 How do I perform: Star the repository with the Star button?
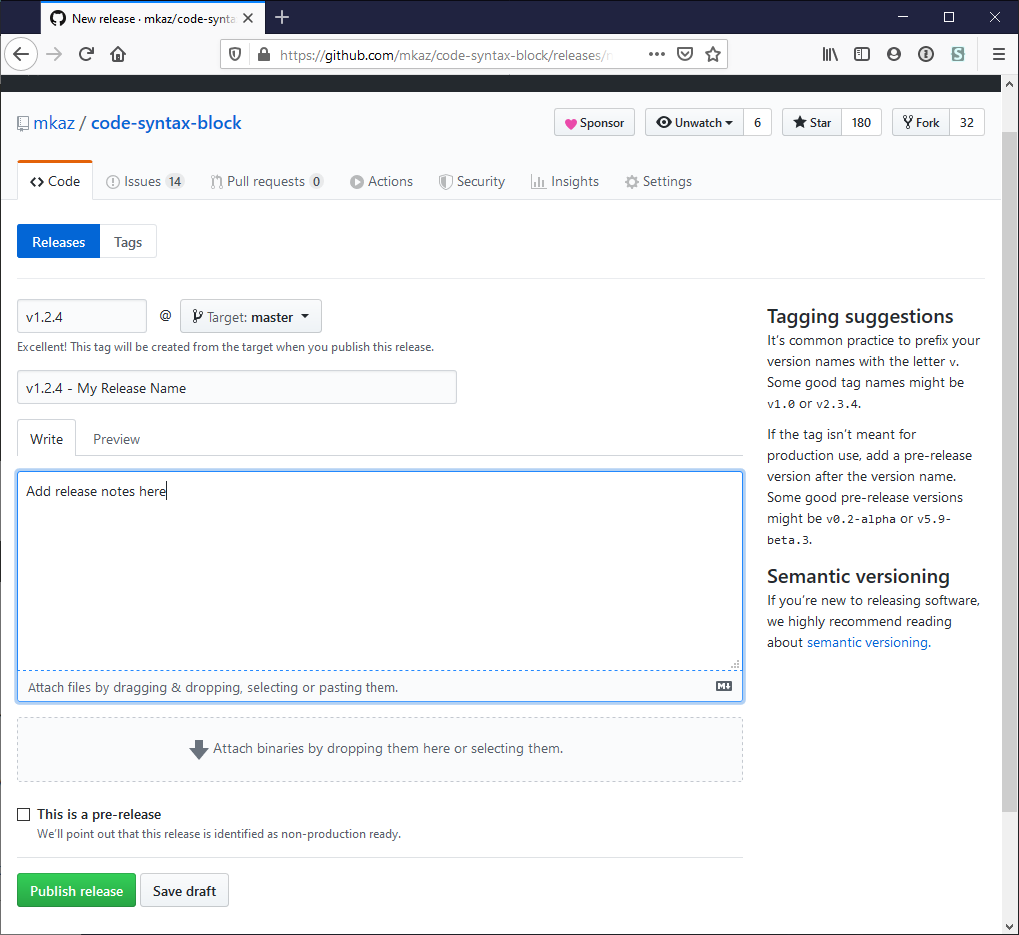coord(812,122)
